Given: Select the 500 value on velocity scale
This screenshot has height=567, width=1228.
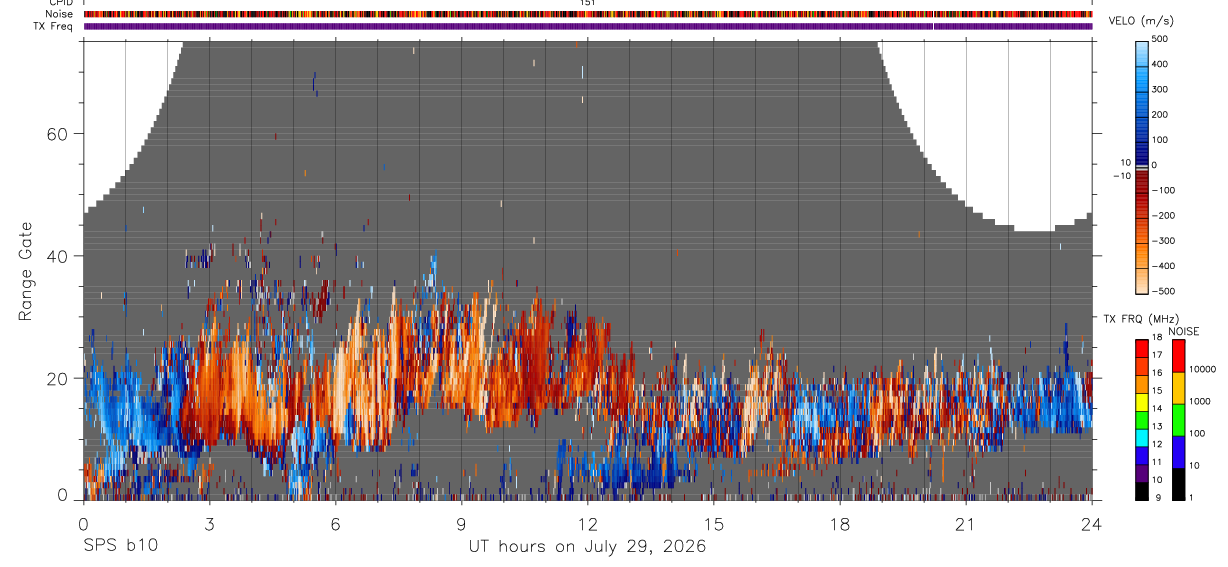Looking at the screenshot, I should (x=1160, y=39).
